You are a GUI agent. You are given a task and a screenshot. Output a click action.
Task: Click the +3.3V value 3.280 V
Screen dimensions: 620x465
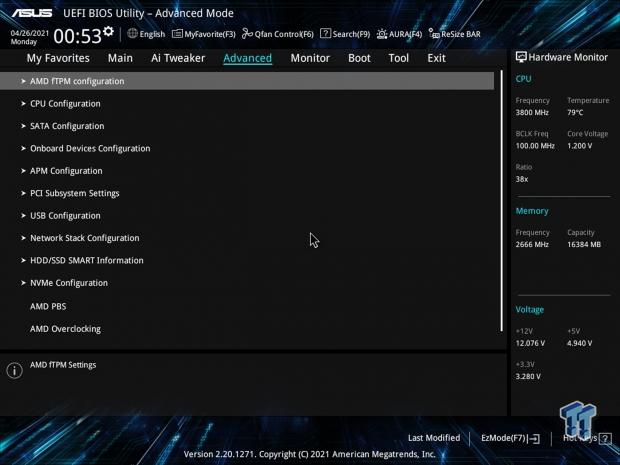coord(528,376)
